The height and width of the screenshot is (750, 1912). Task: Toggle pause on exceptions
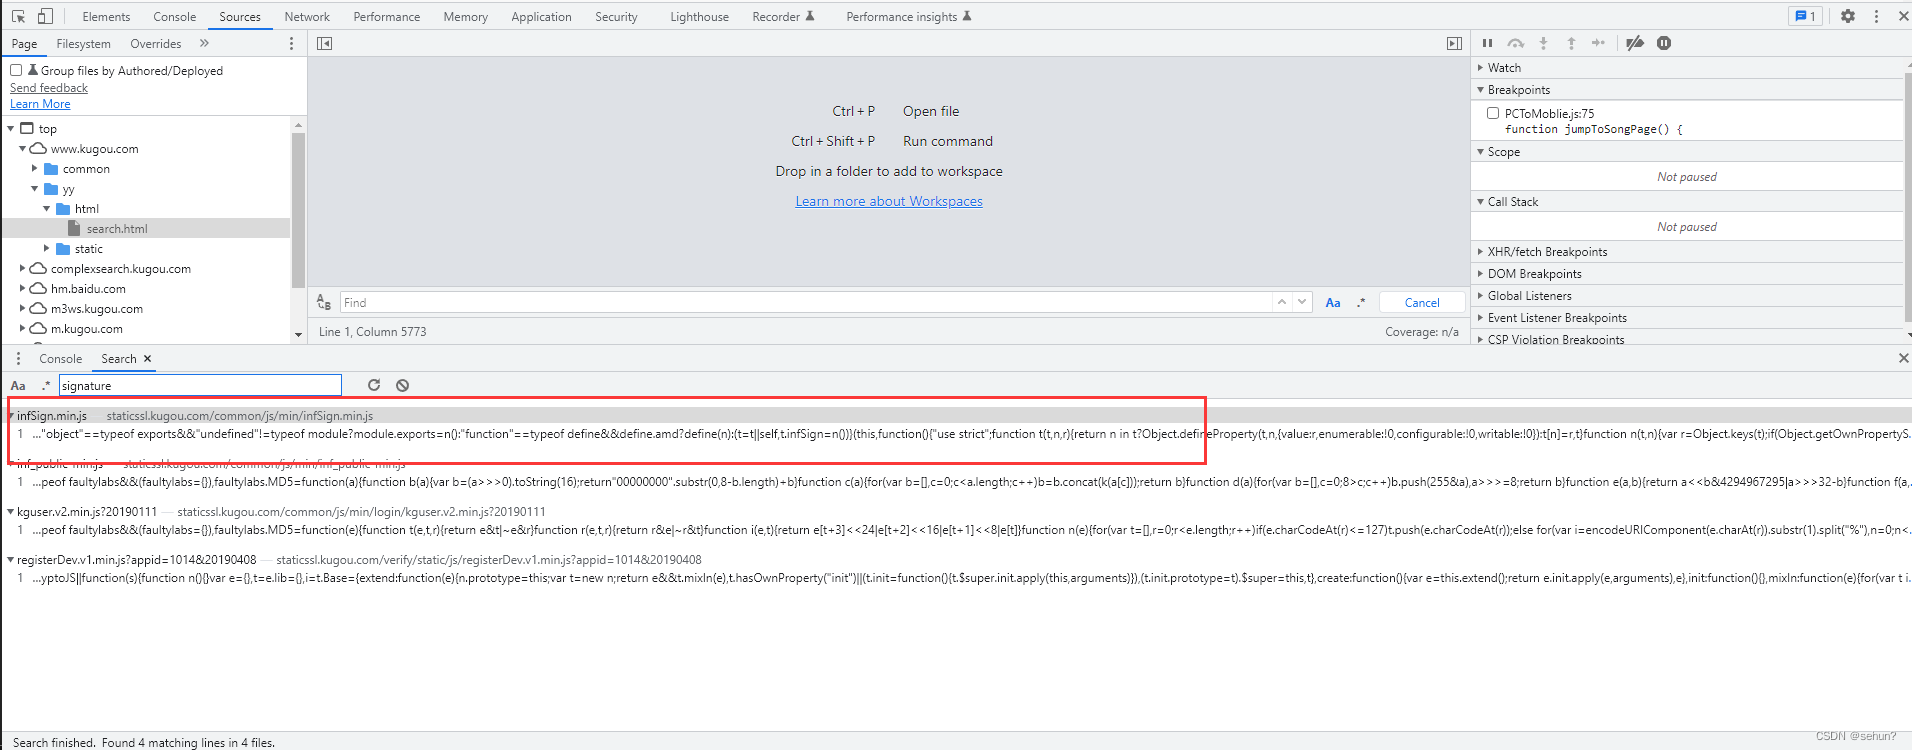1664,43
